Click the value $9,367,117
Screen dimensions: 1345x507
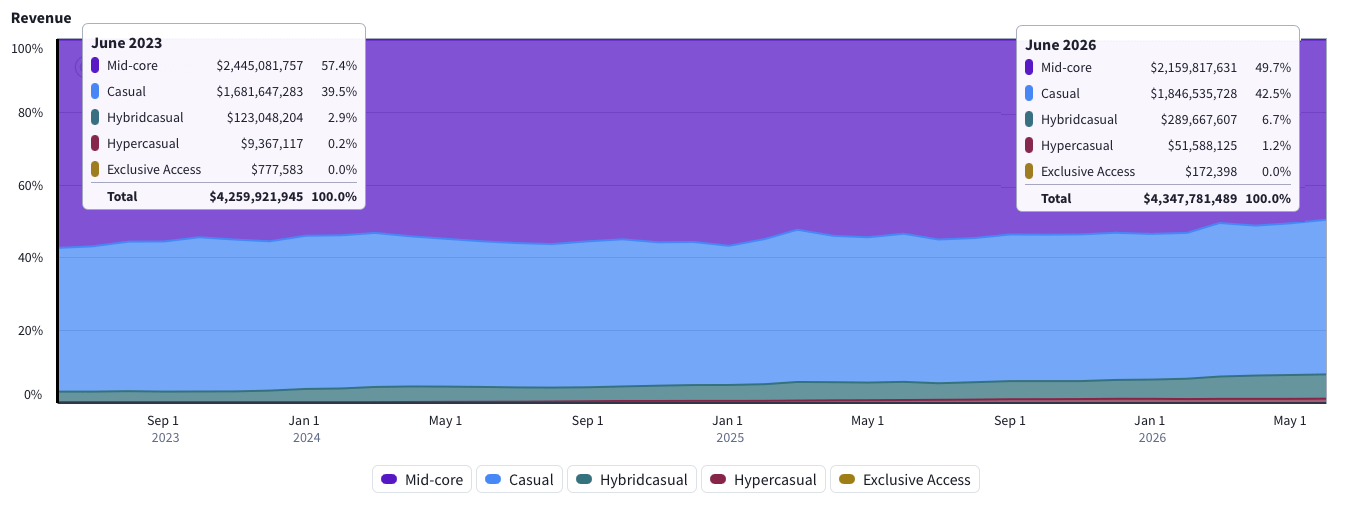(272, 143)
